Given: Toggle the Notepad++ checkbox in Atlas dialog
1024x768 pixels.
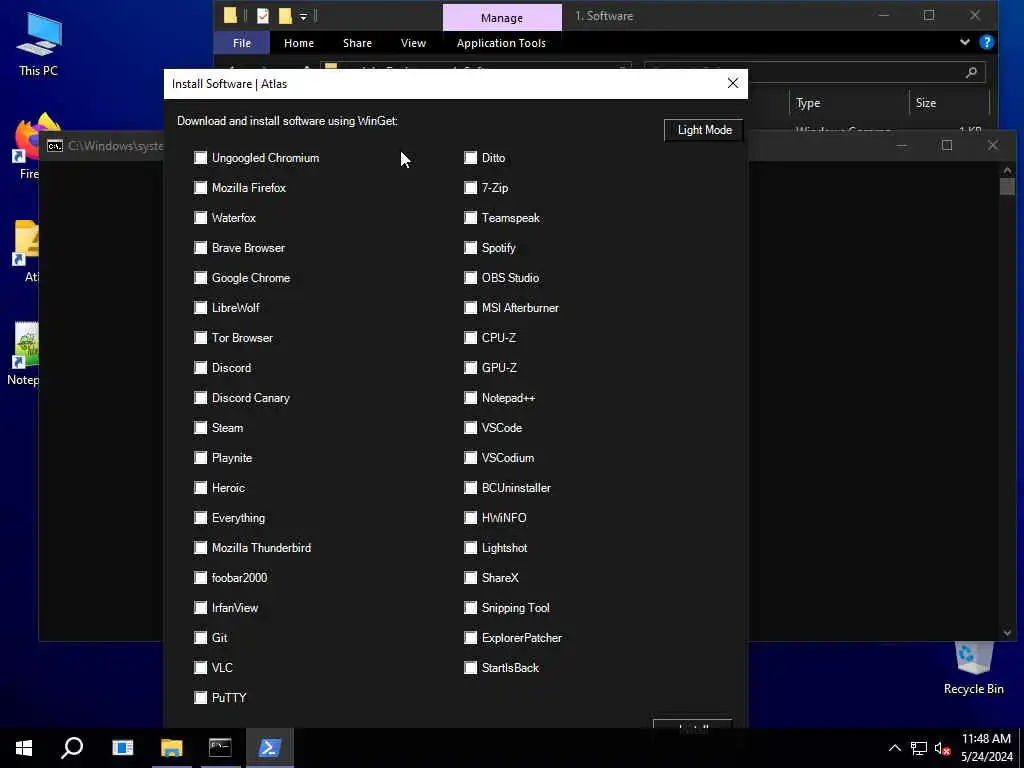Looking at the screenshot, I should click(x=470, y=398).
